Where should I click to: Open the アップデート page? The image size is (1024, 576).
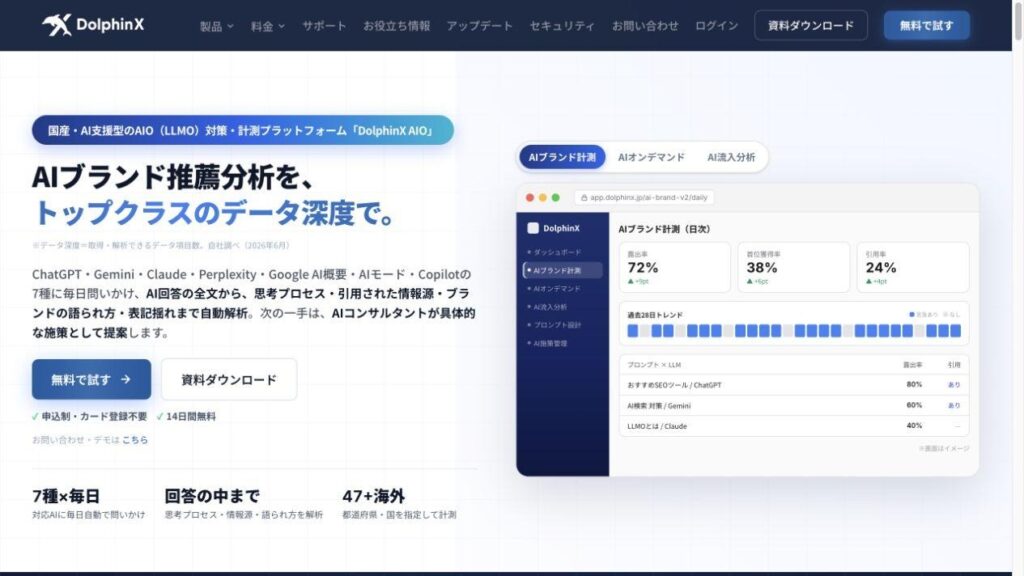click(479, 26)
